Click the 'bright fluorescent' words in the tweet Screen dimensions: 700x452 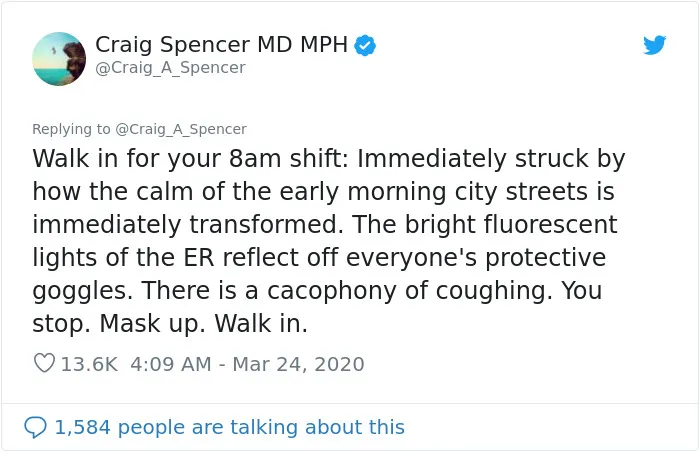click(511, 225)
